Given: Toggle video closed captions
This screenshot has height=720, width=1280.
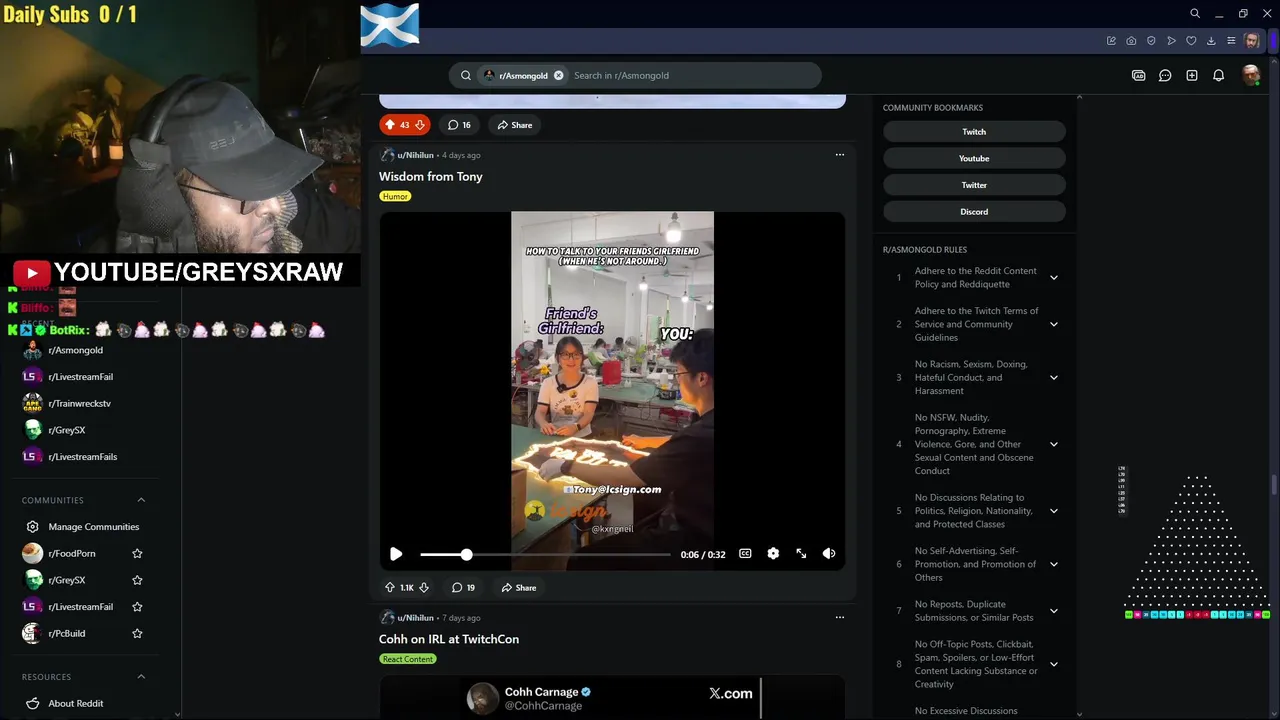Looking at the screenshot, I should coord(745,554).
